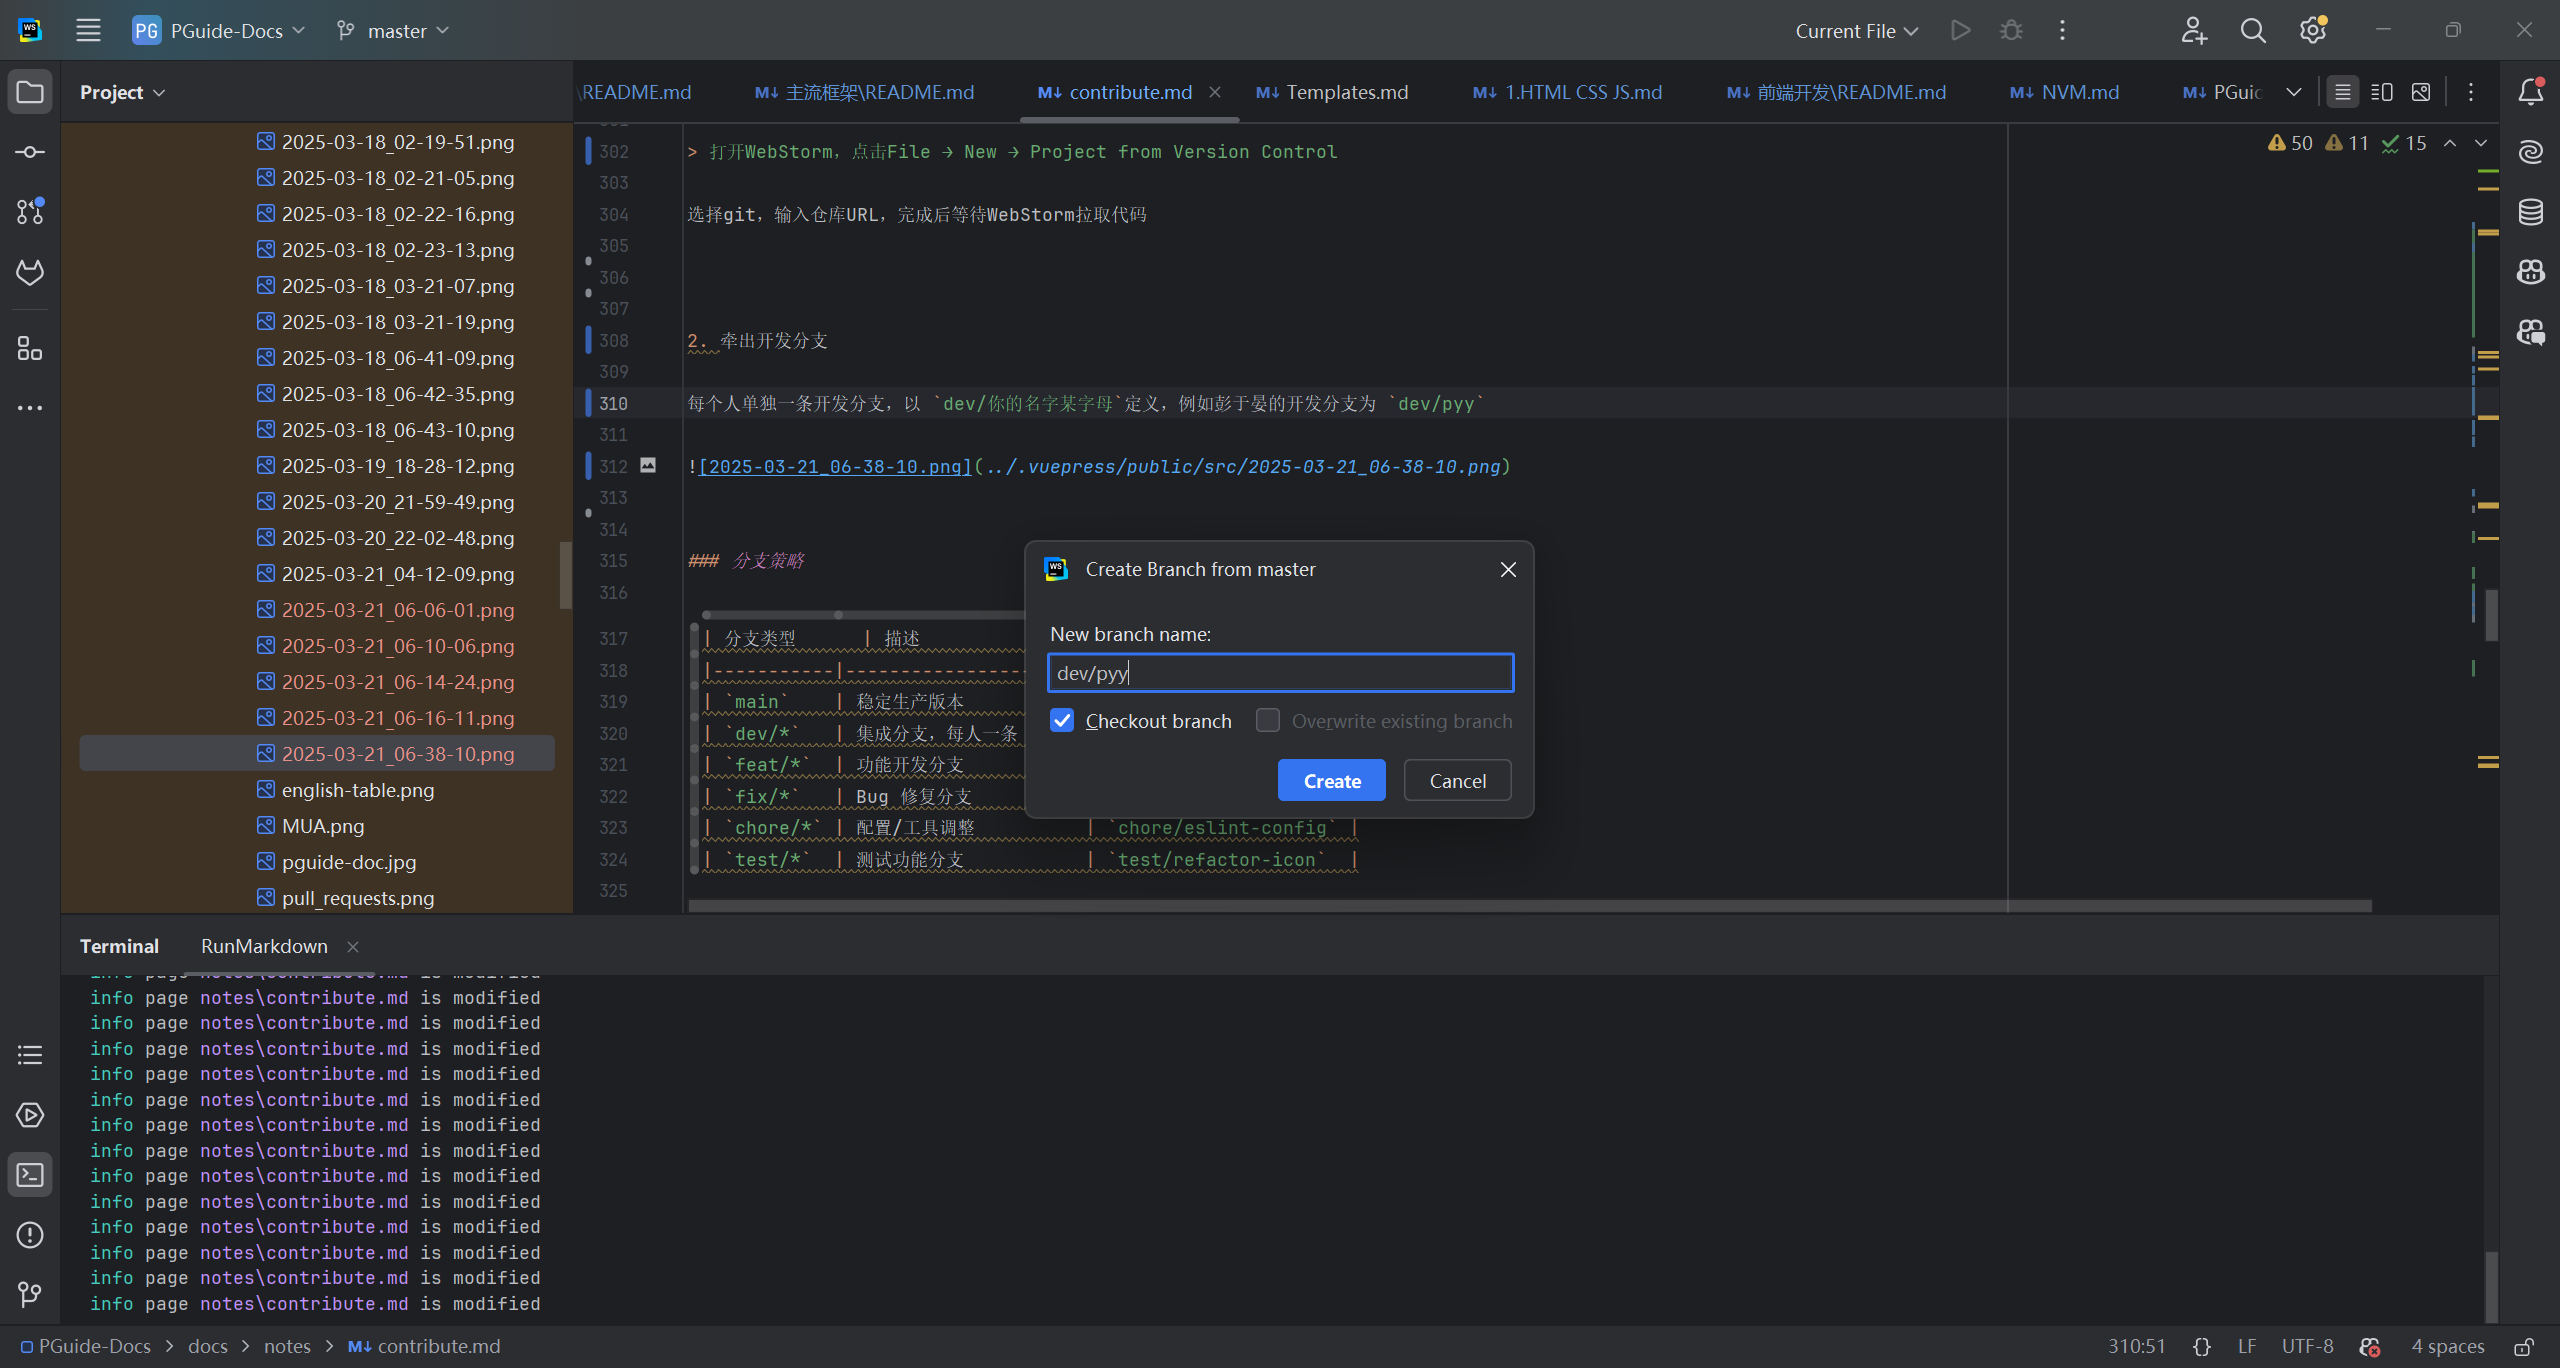Open the Notifications bell icon
Screen dimensions: 2560x1368
tap(2530, 92)
